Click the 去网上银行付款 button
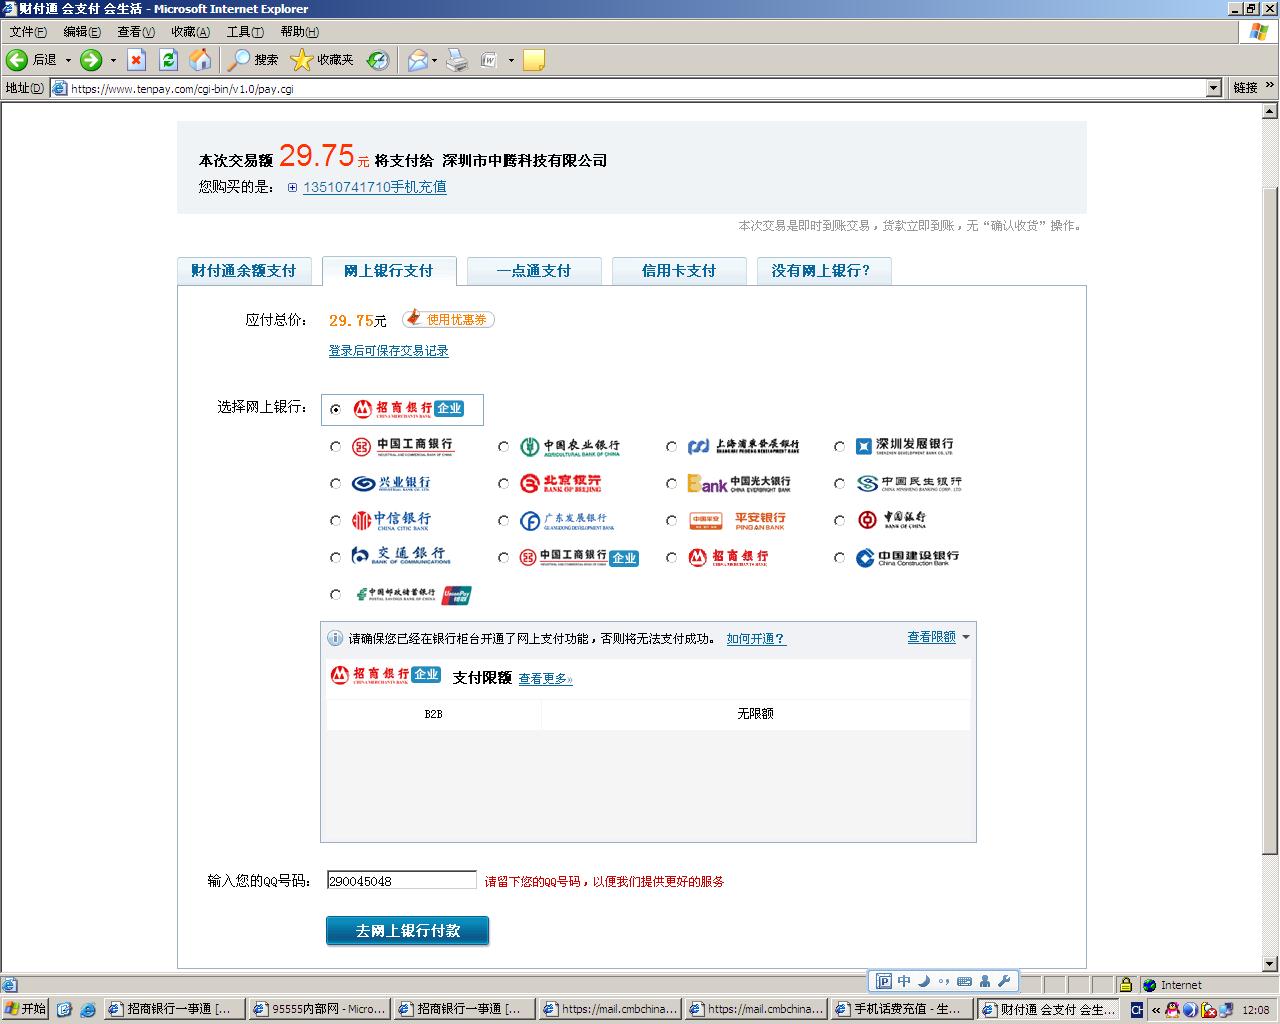The width and height of the screenshot is (1280, 1024). tap(407, 931)
